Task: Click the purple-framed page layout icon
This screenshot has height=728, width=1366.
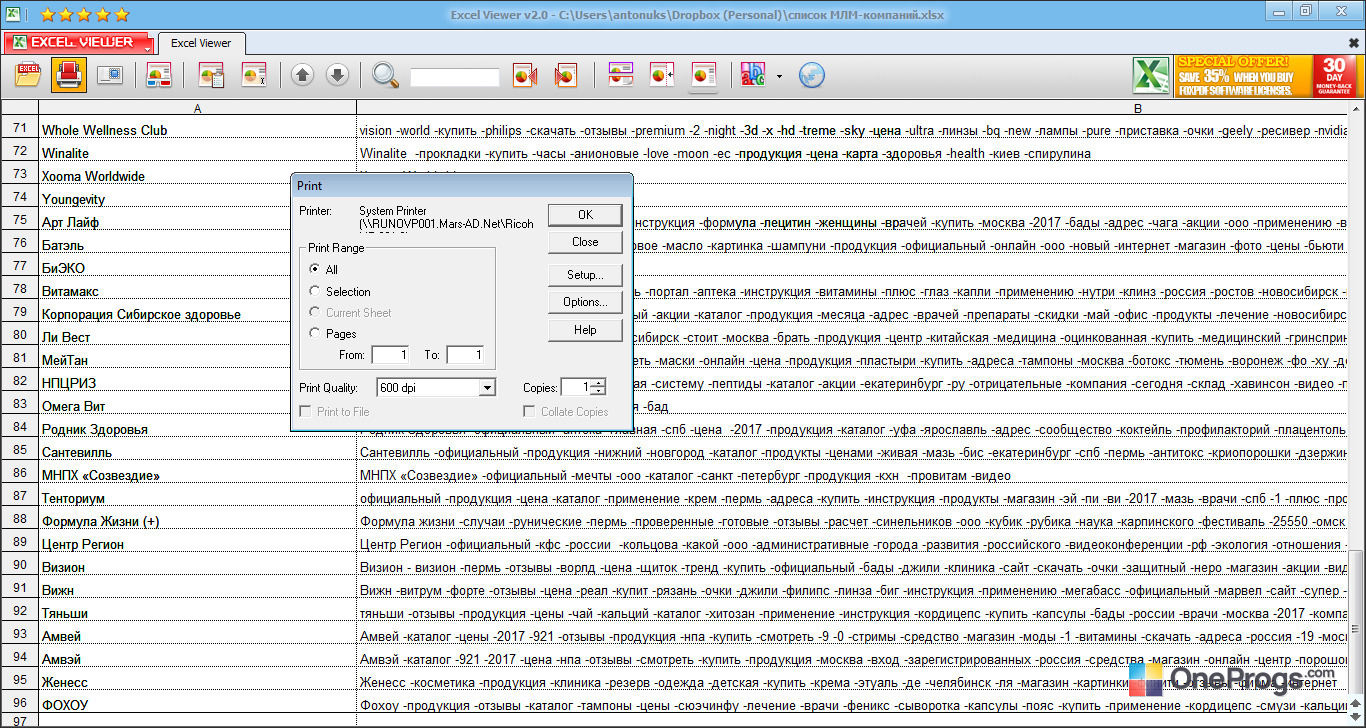Action: (621, 75)
